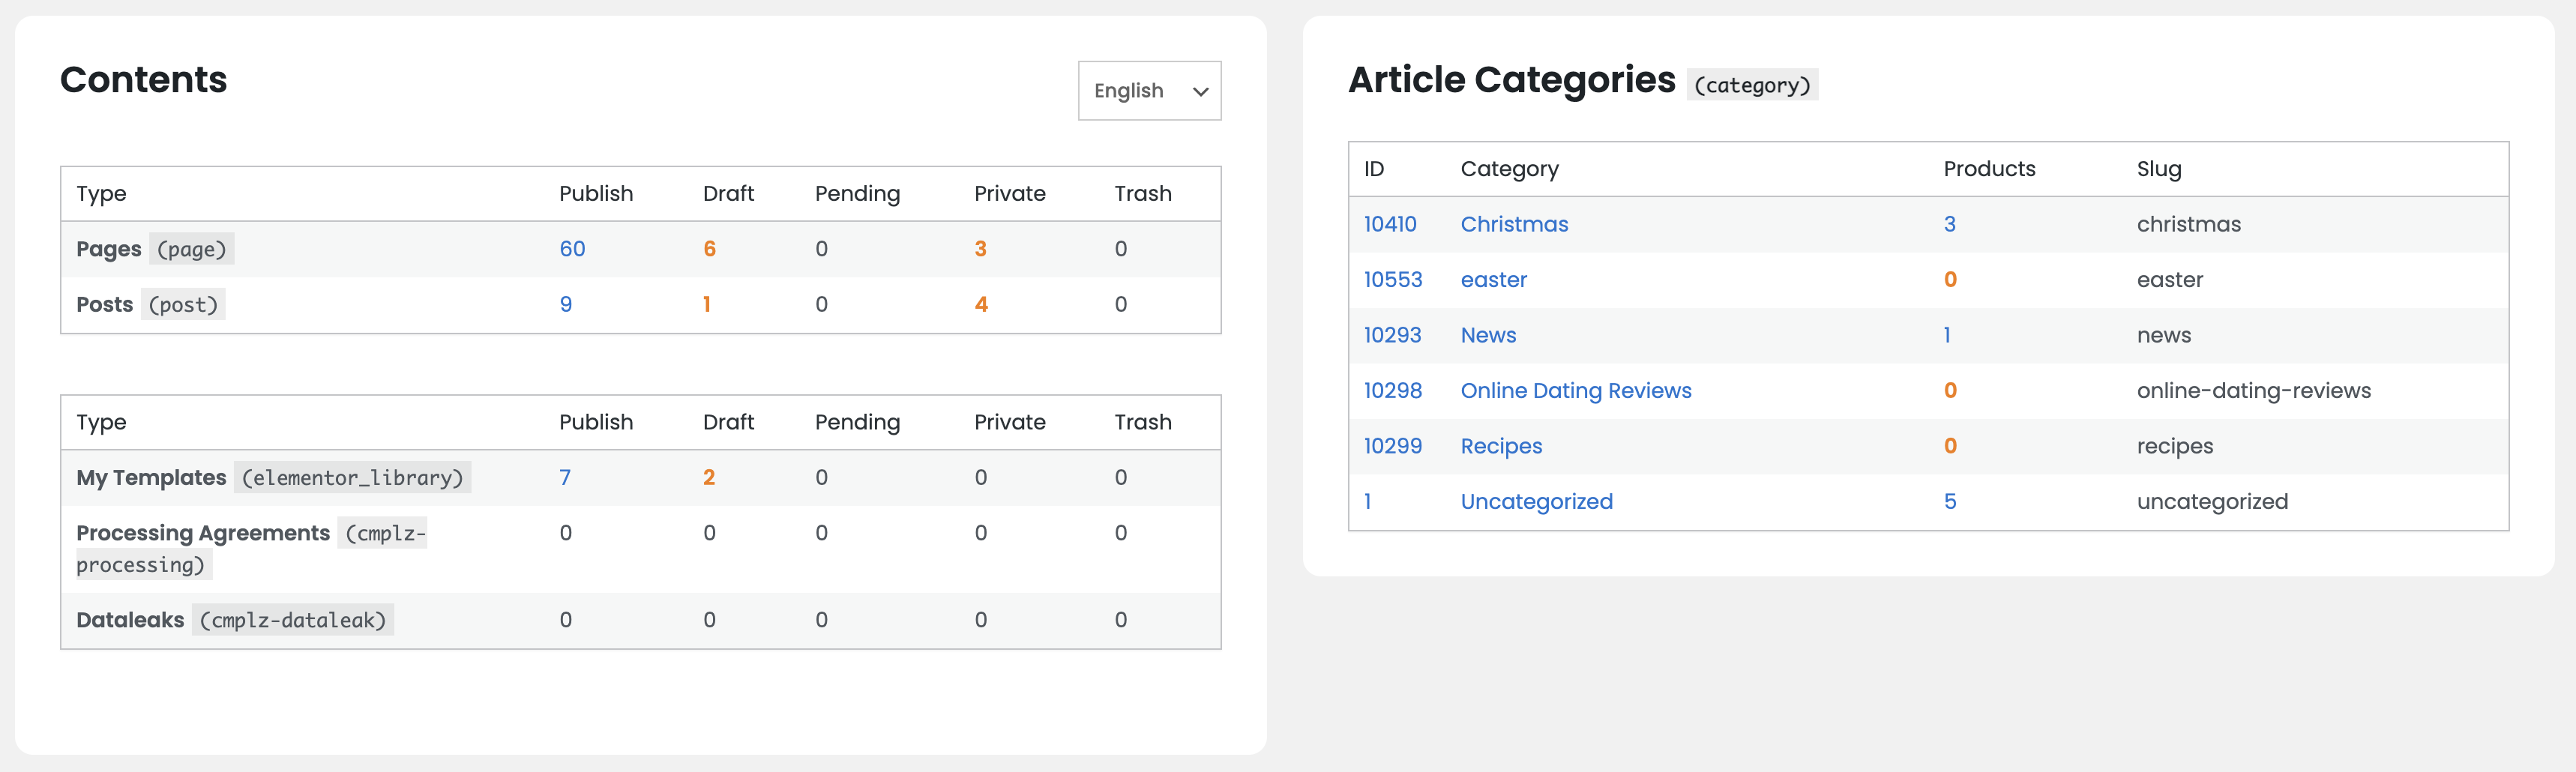Viewport: 2576px width, 772px height.
Task: Click the 7 published My Templates link
Action: pyautogui.click(x=565, y=478)
